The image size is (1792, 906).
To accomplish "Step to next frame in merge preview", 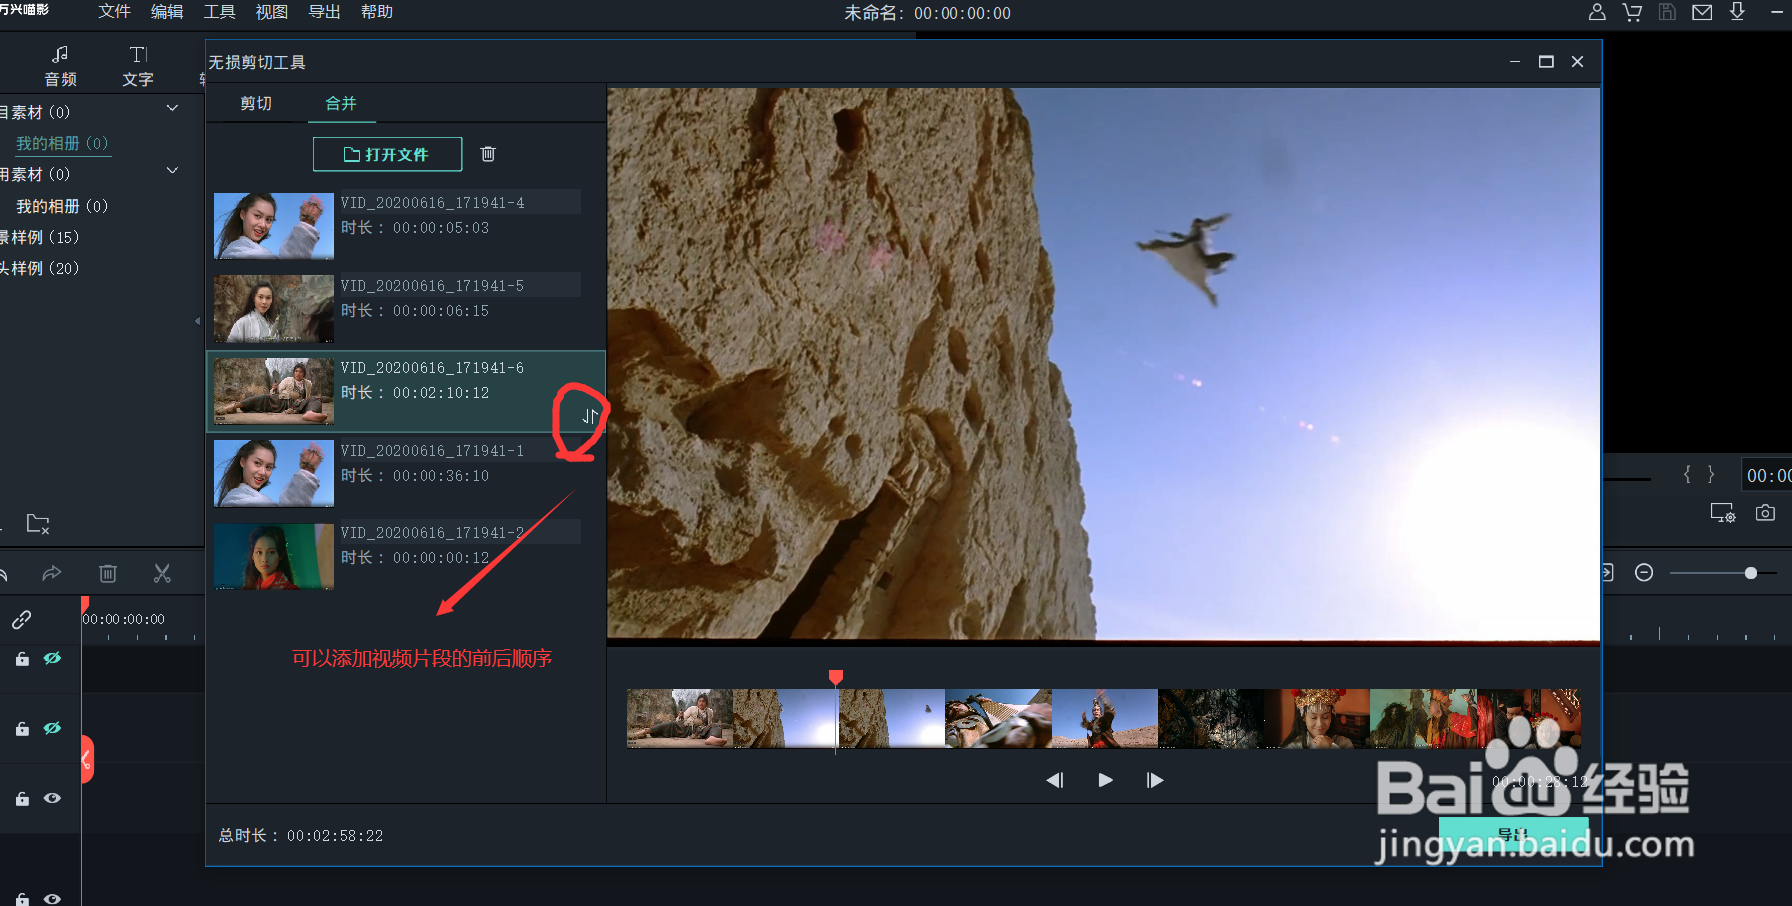I will tap(1155, 780).
